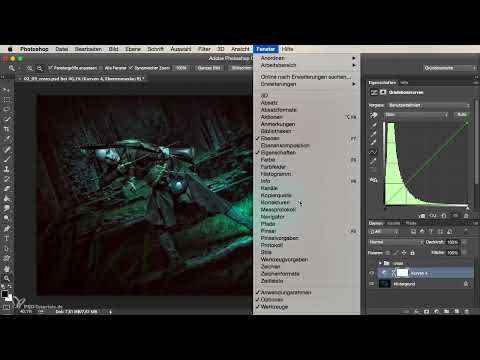
Task: Choose Protokoll from Fenster menu
Action: 306,245
